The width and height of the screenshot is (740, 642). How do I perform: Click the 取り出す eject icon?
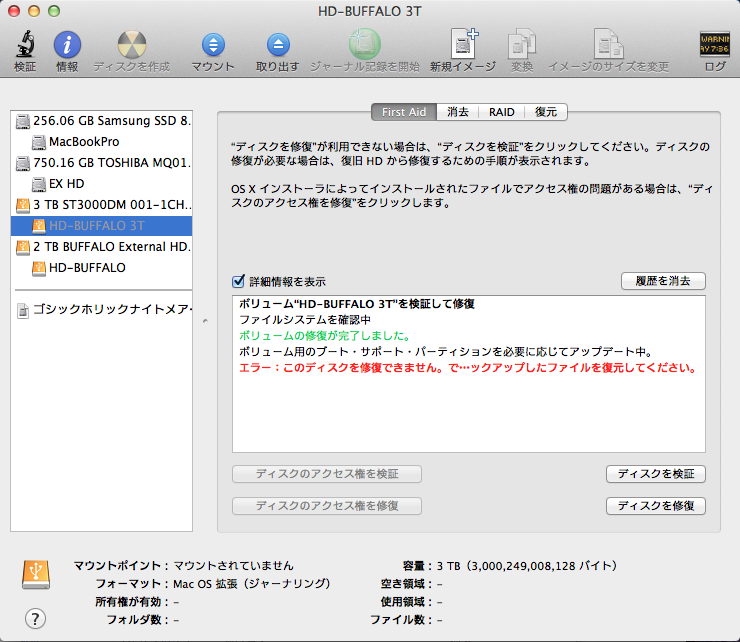coord(278,45)
